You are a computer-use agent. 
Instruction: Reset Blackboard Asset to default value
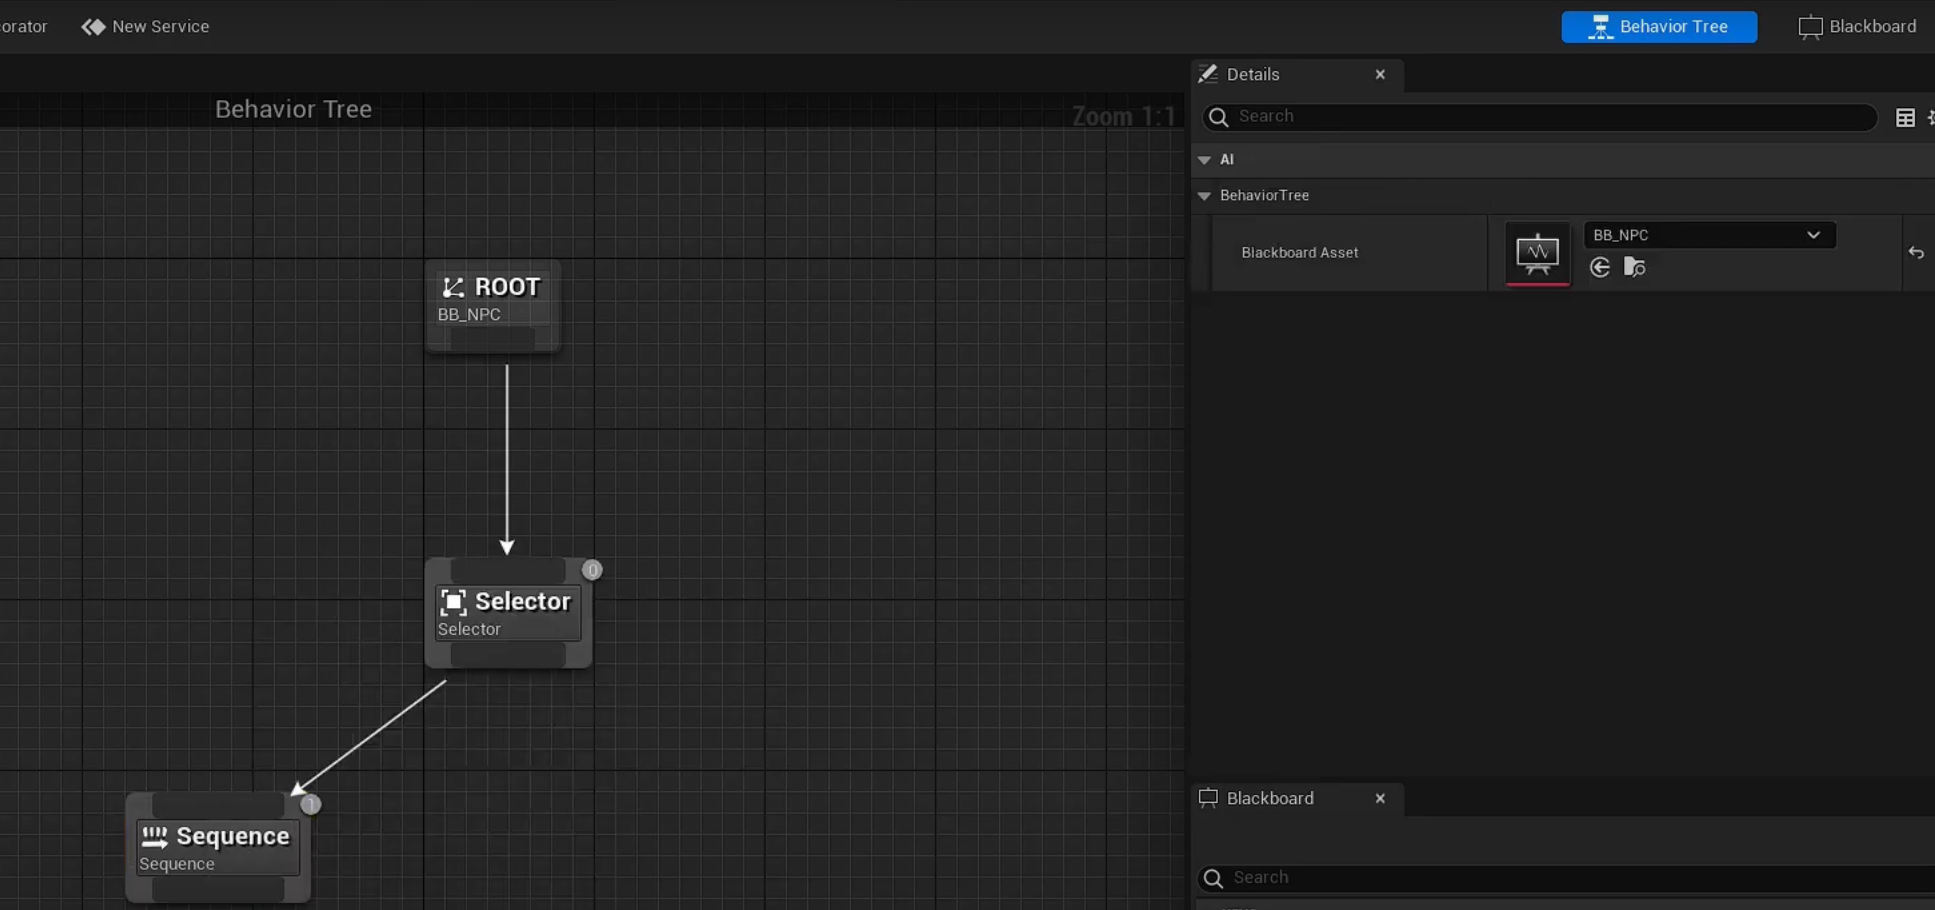[1915, 253]
